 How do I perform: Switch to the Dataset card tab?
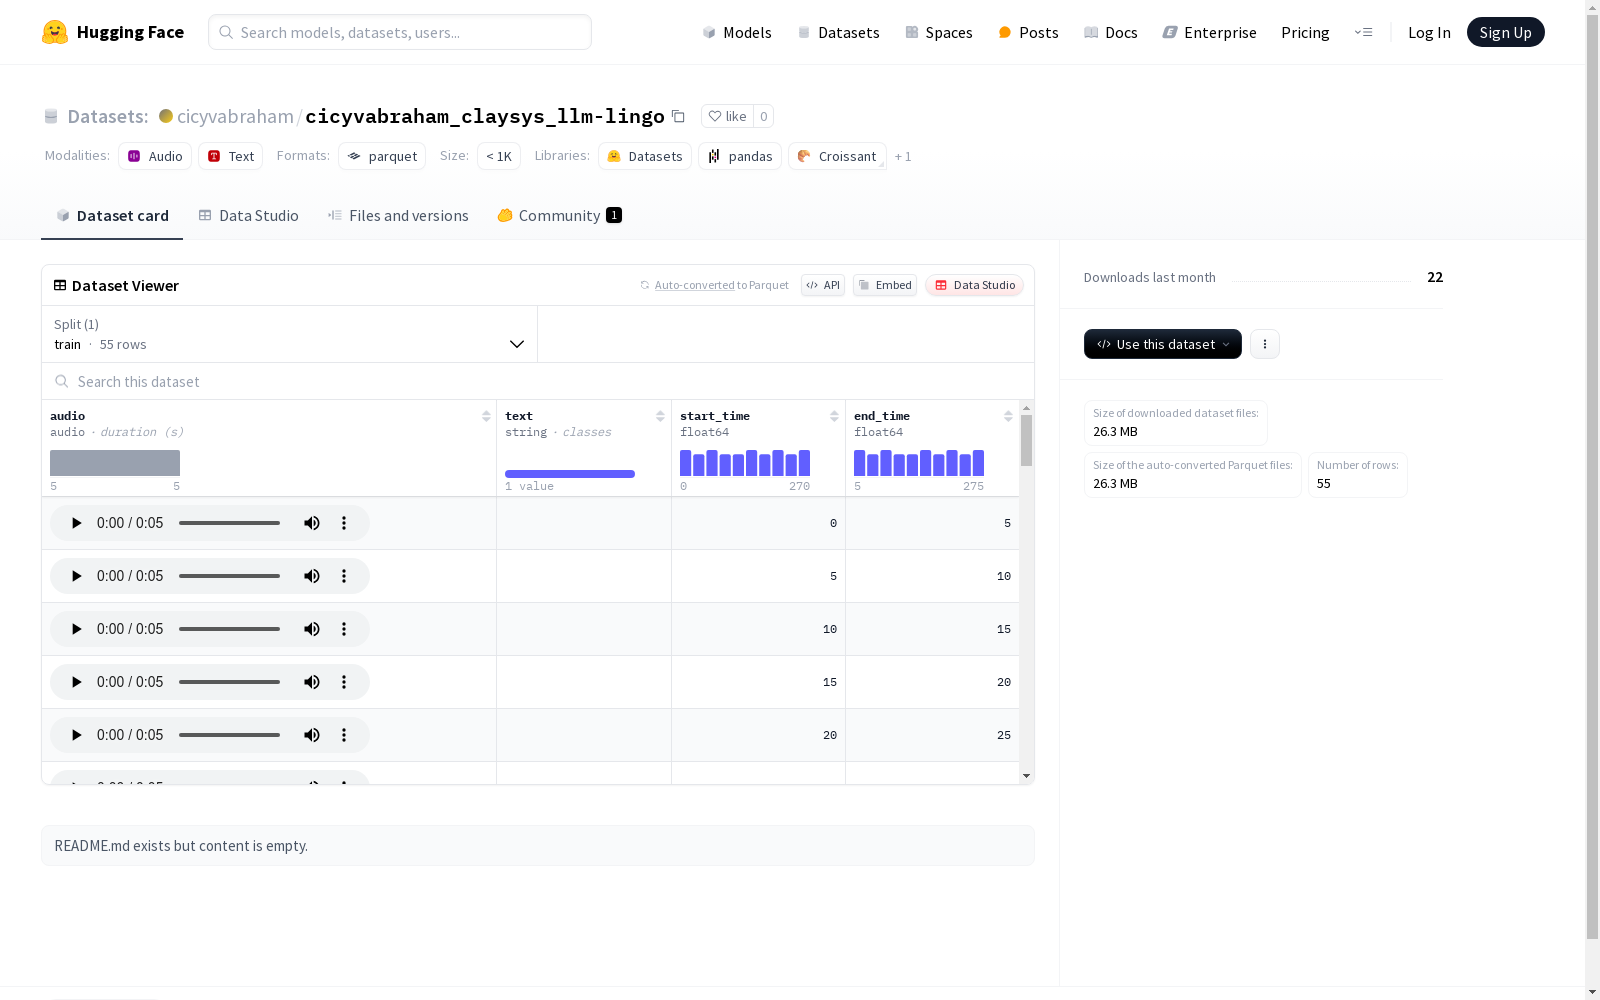(112, 215)
